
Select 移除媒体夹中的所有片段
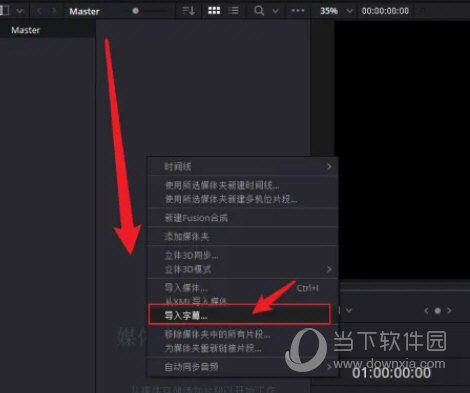tap(243, 334)
